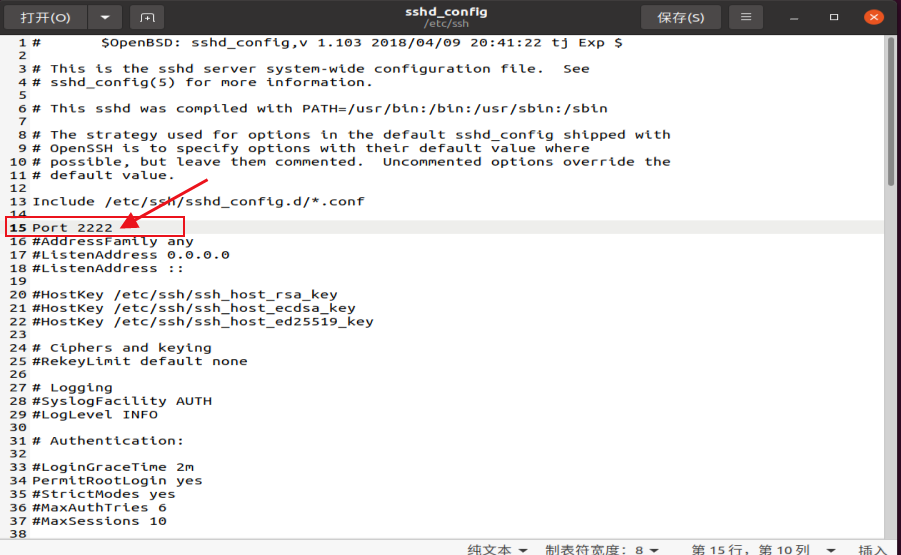This screenshot has width=901, height=555.
Task: Open the 制表符宽度: 8 tab width dropdown
Action: (x=602, y=549)
